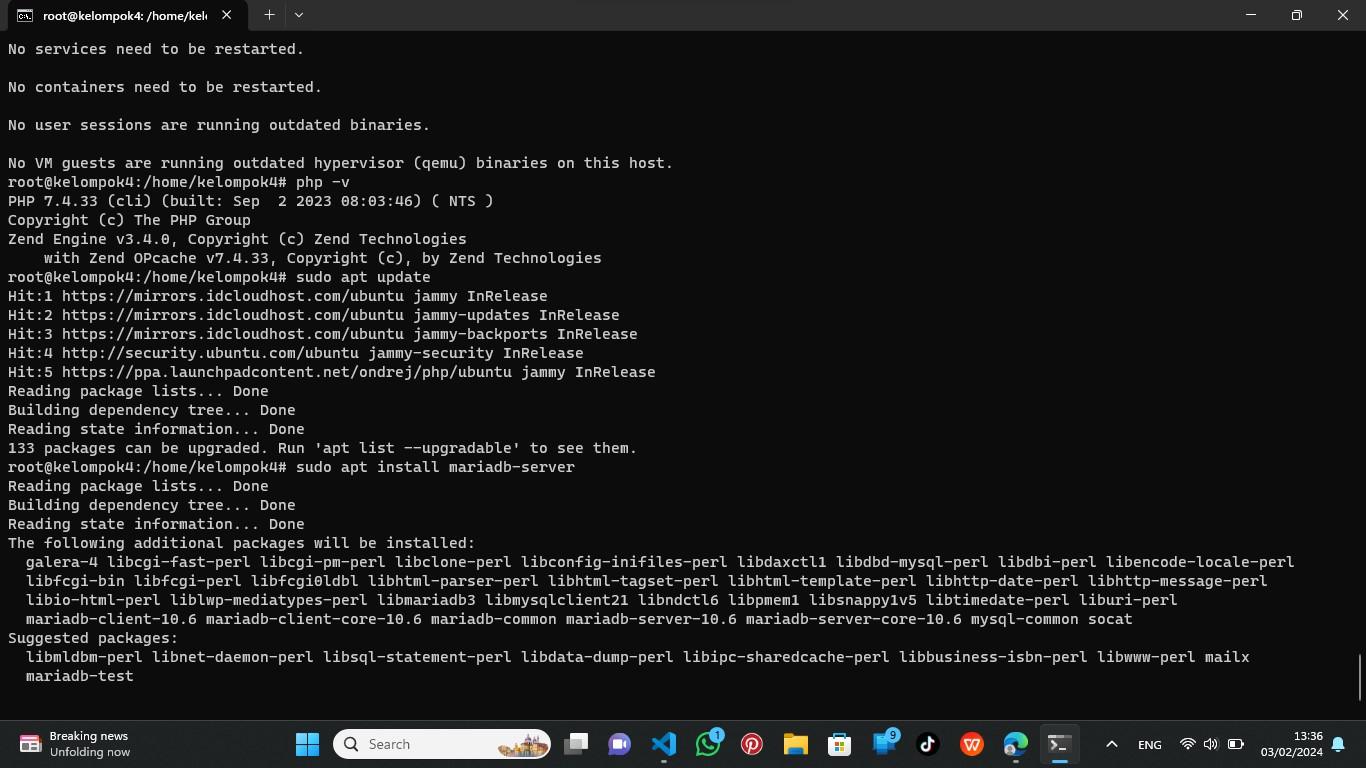Click the 'sudo apt update' command text

[363, 277]
